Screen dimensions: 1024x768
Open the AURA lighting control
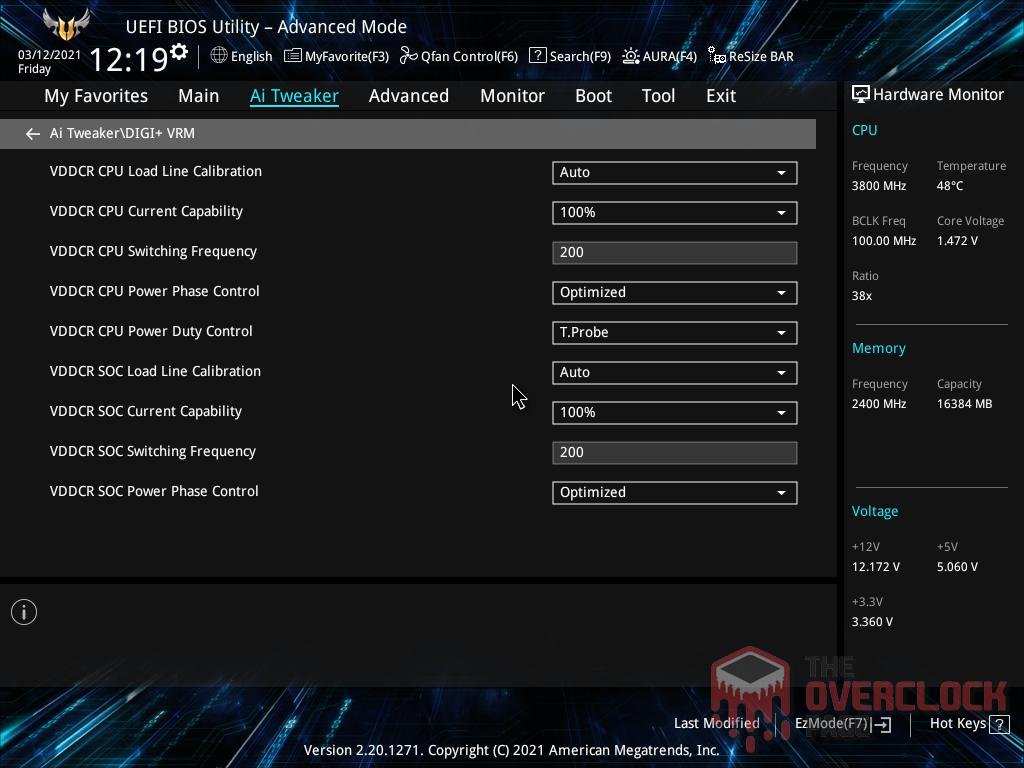click(x=660, y=56)
